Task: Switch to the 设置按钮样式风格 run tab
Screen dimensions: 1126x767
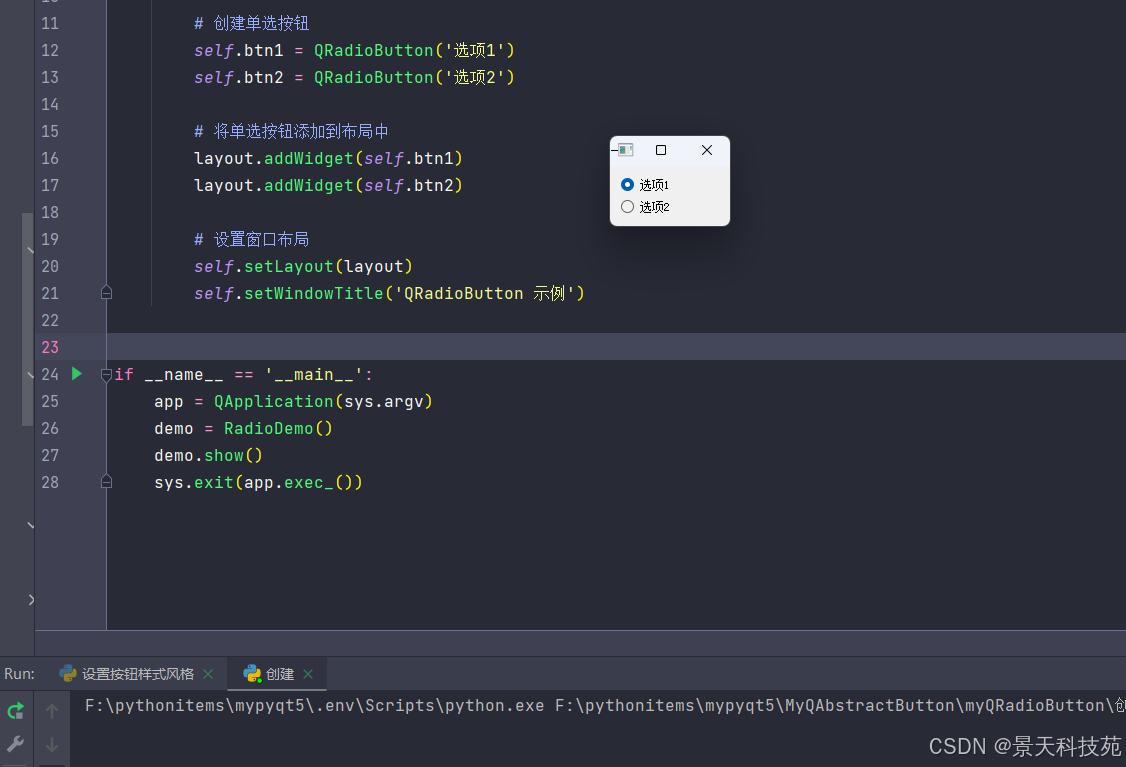Action: pos(137,674)
